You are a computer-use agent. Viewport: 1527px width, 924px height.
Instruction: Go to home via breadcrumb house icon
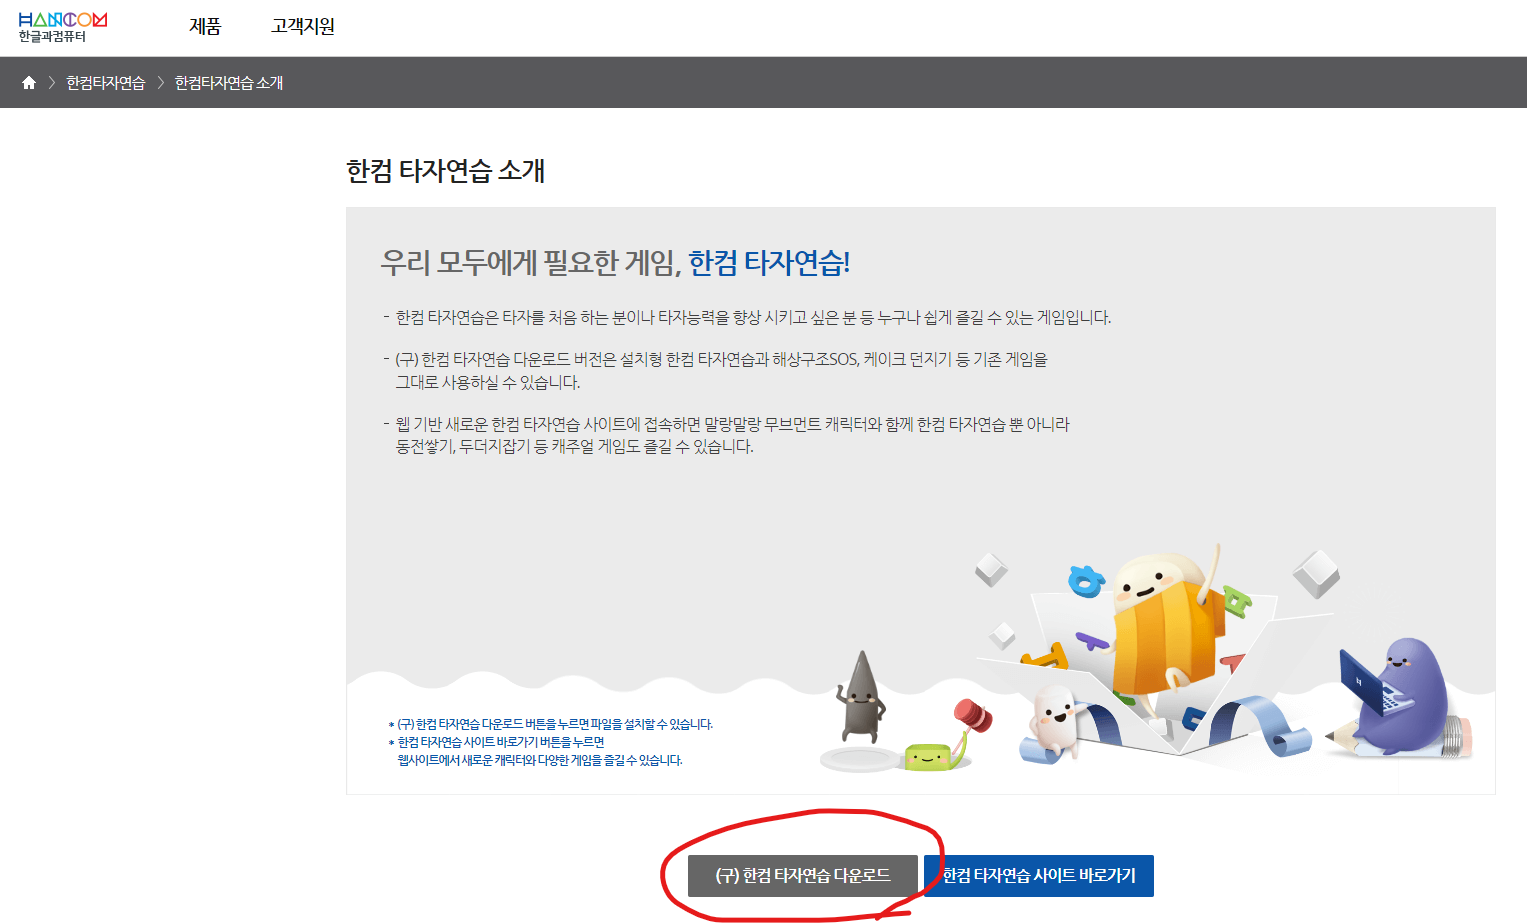29,83
